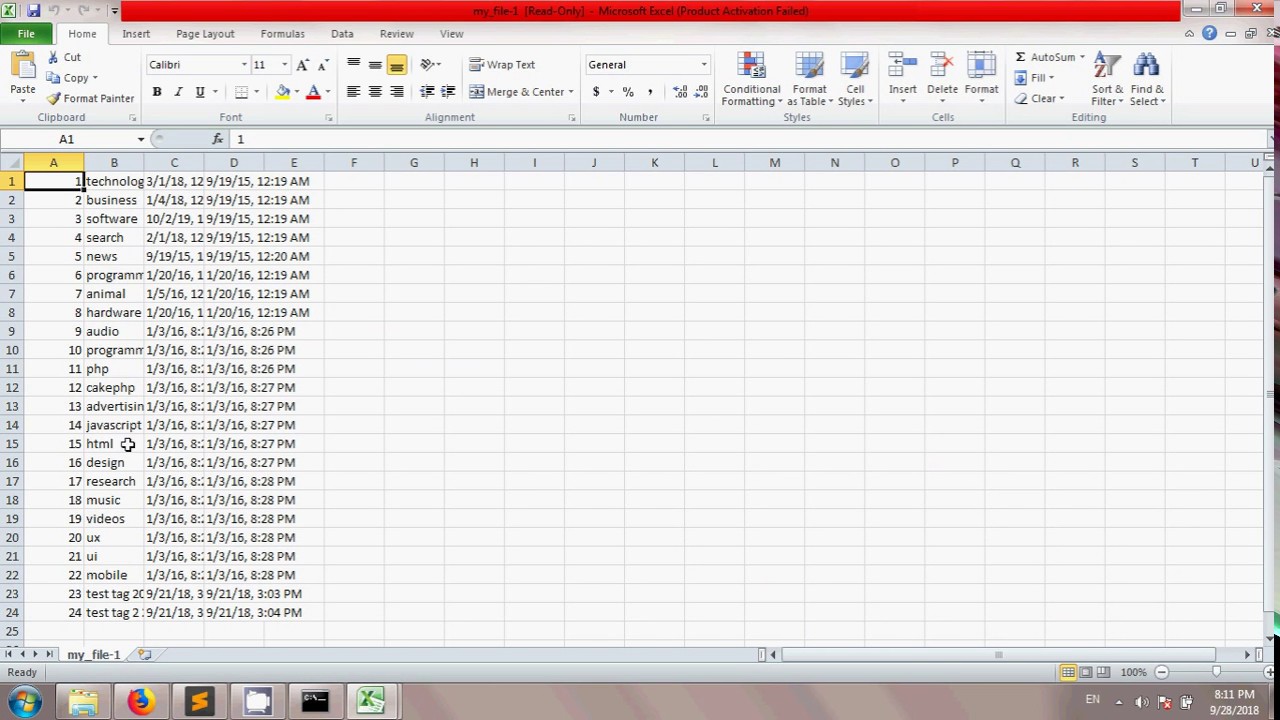Apply Accounting dollar format

pos(596,92)
